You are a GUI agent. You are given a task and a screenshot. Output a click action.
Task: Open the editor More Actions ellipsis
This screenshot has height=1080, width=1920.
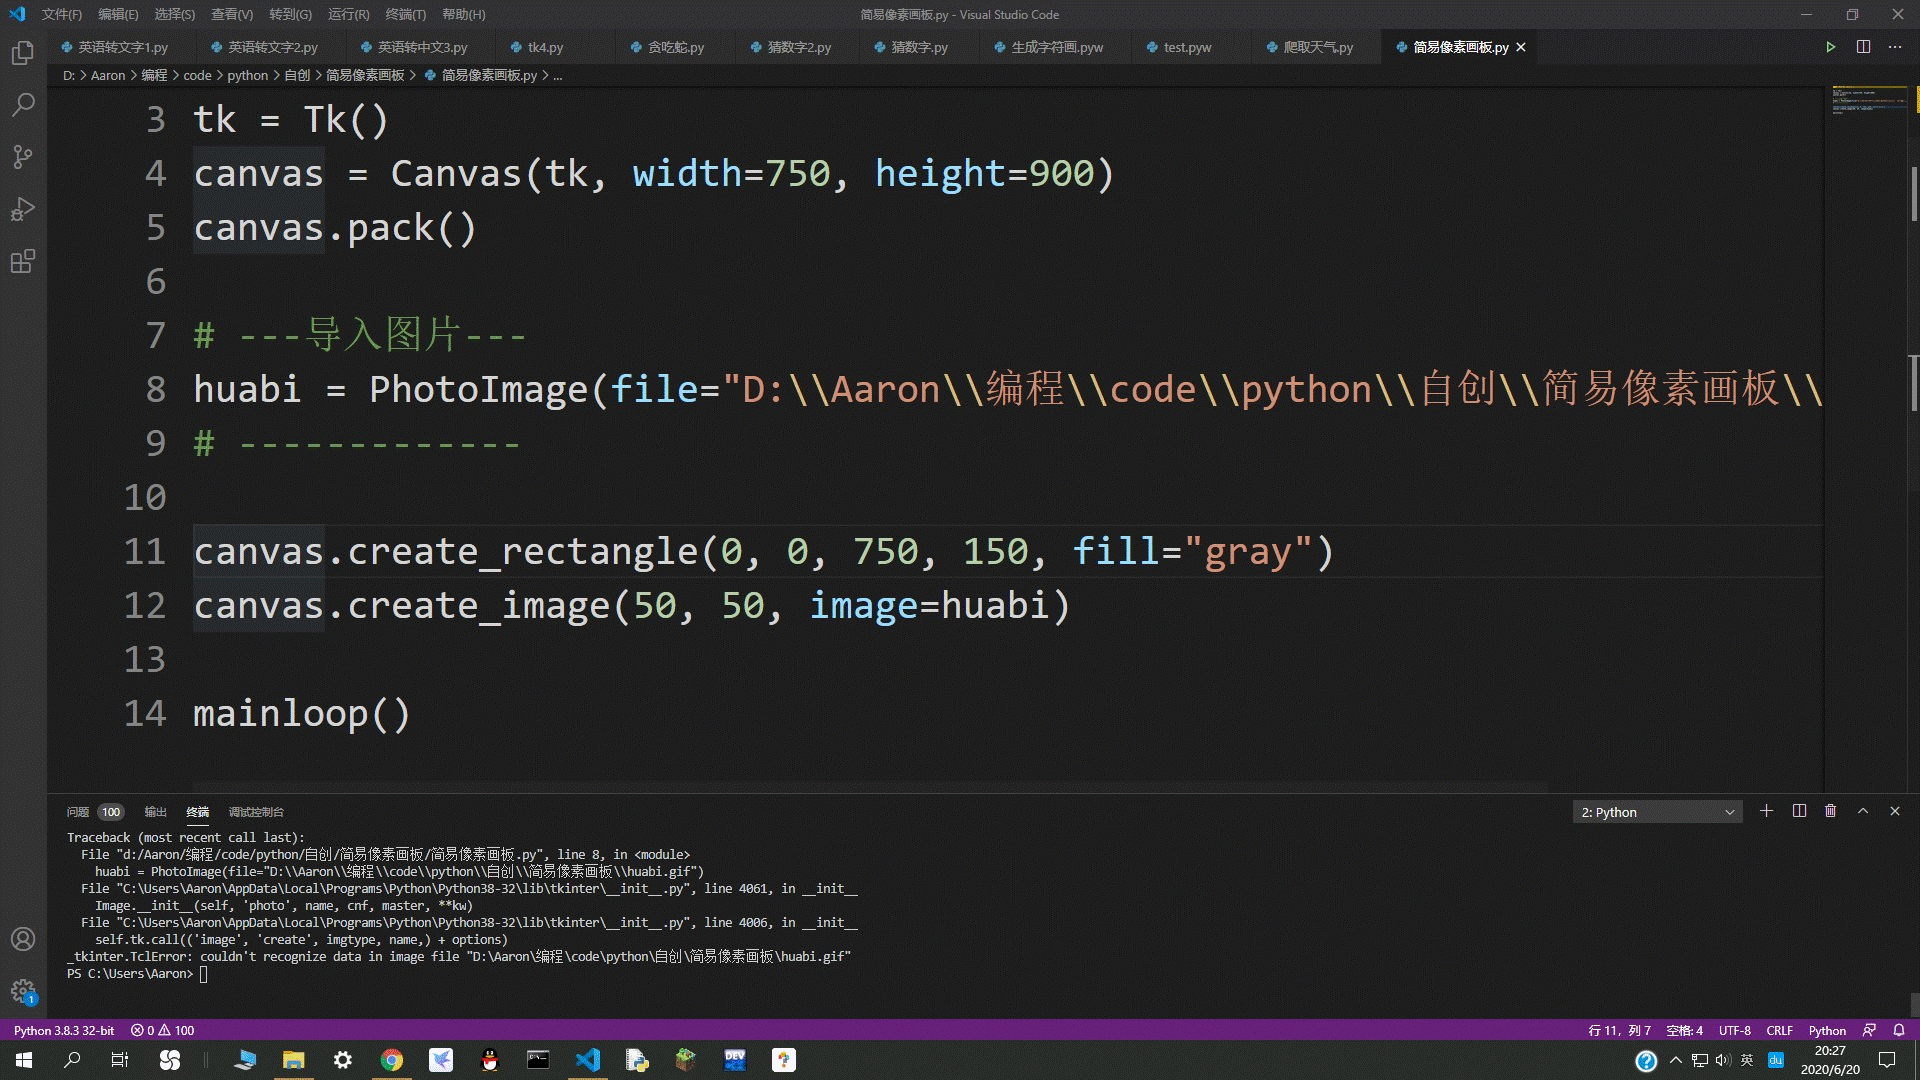click(1895, 47)
